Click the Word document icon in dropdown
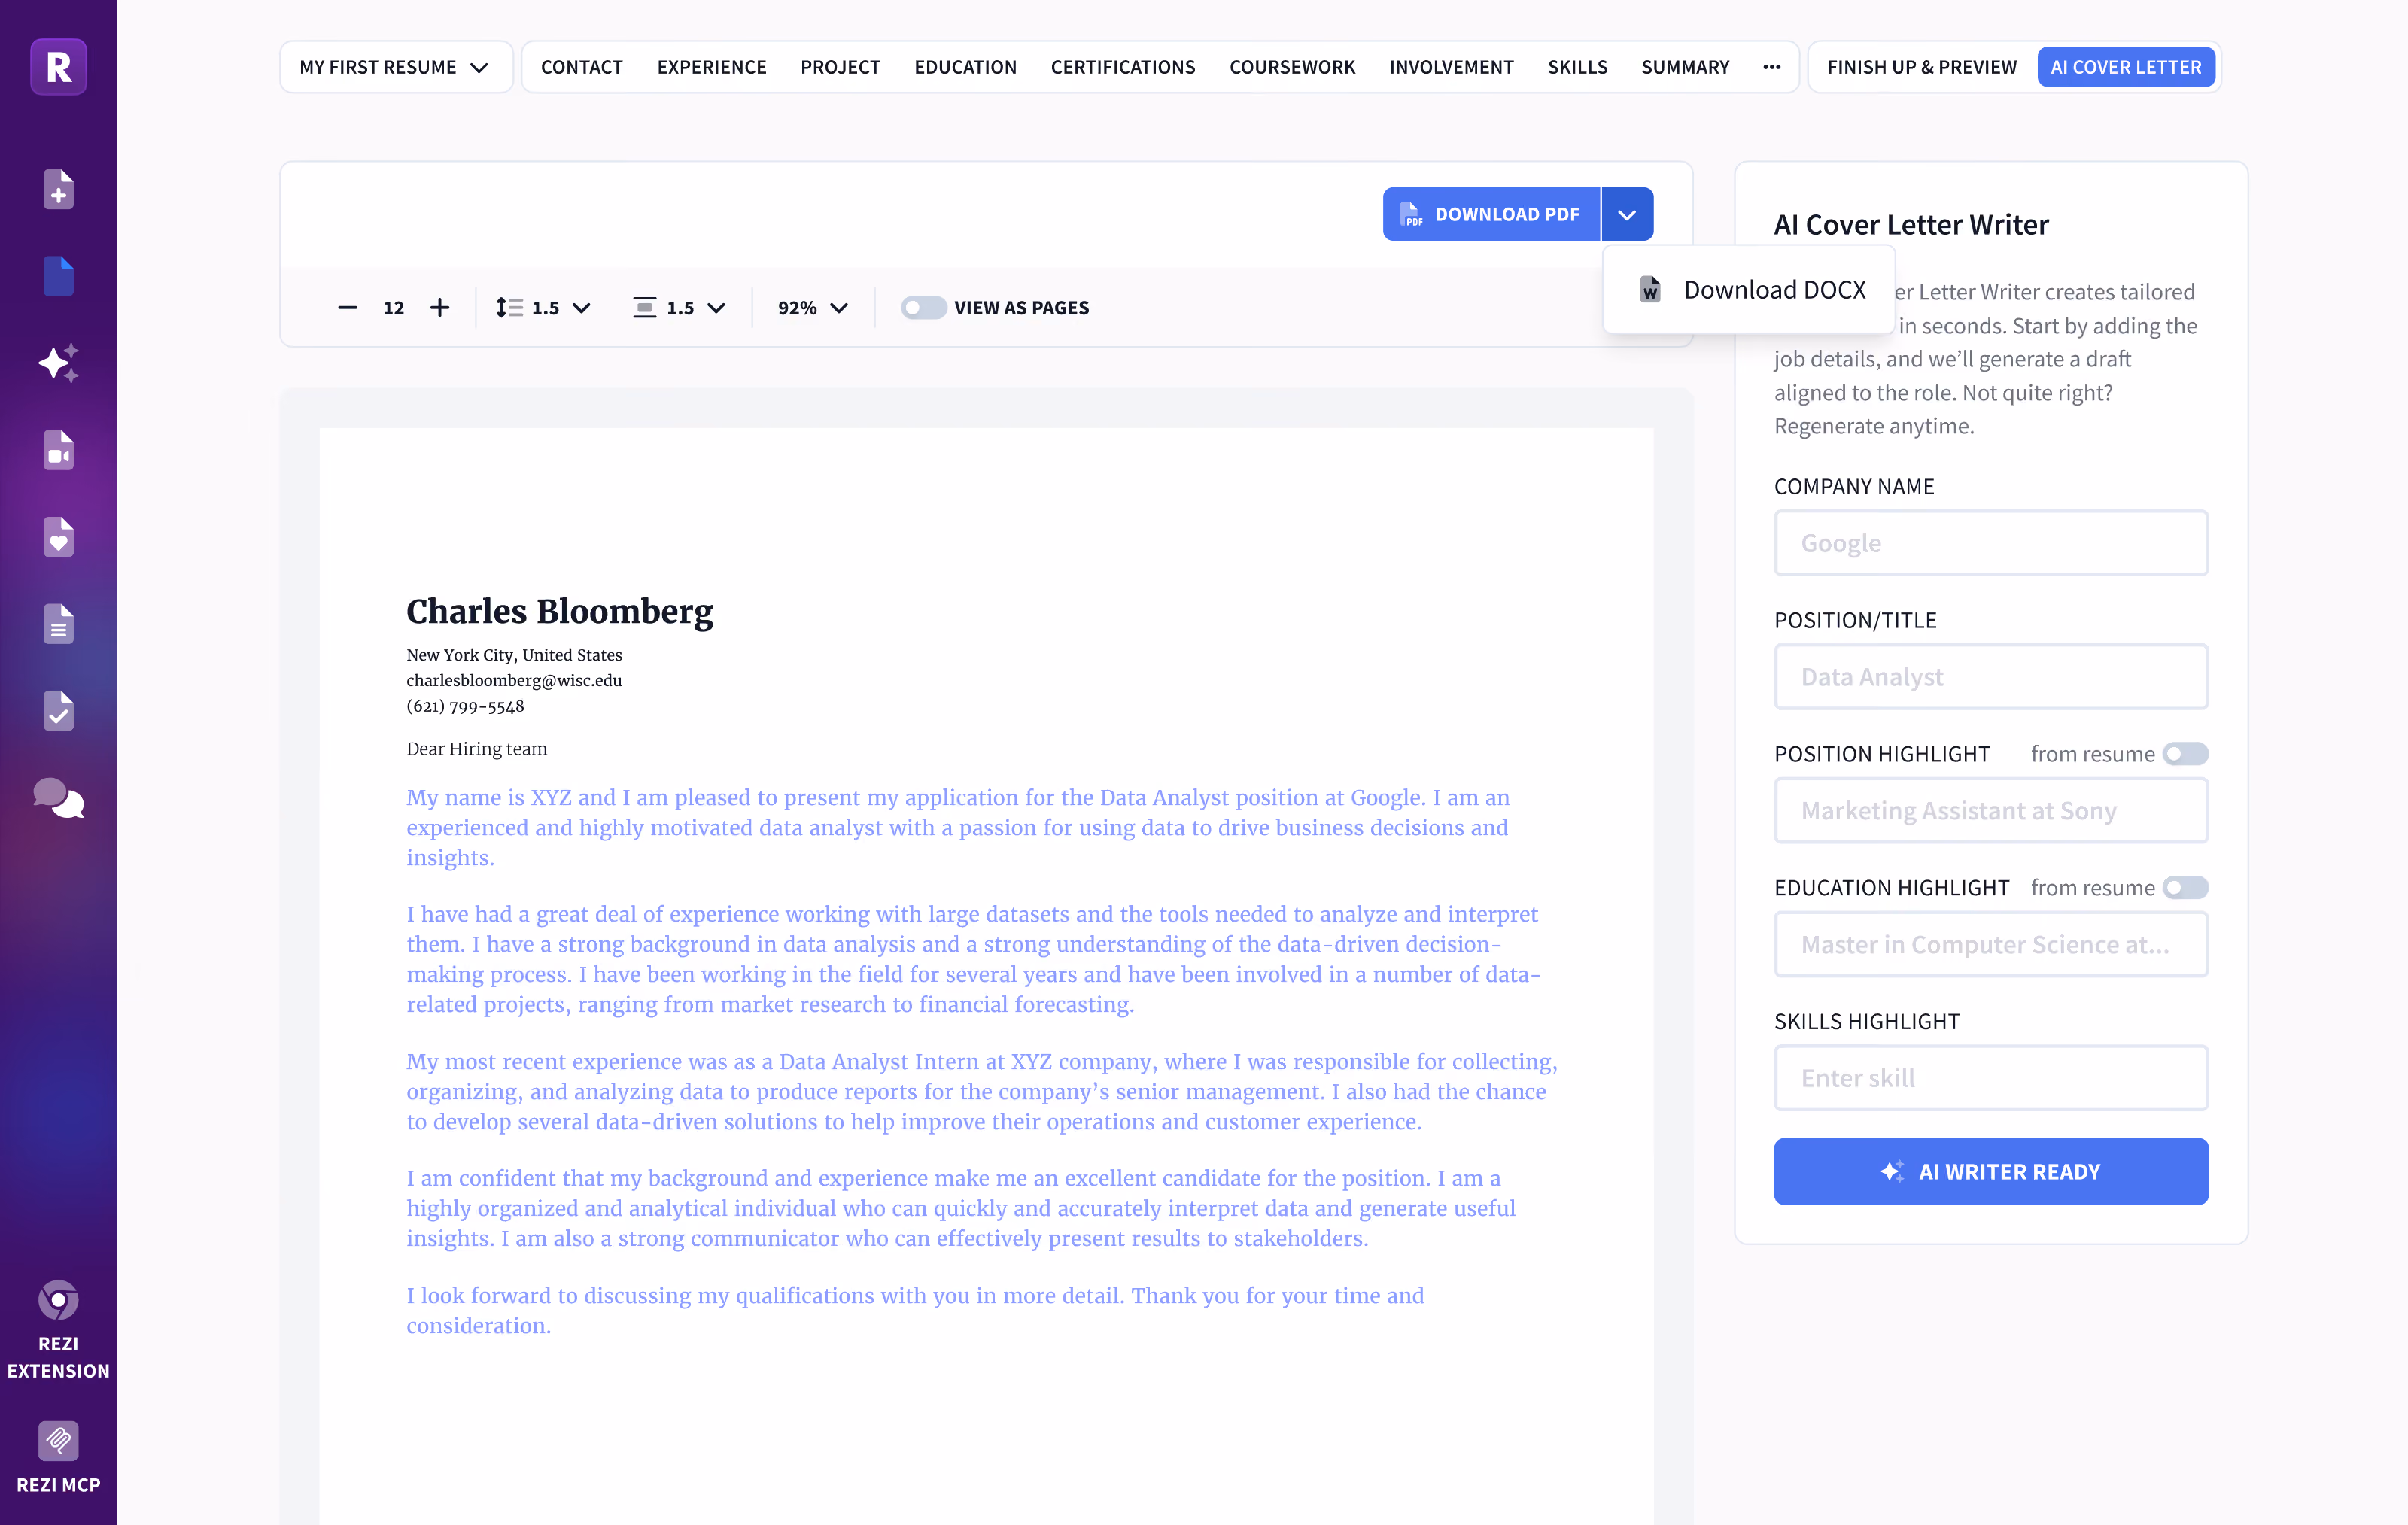The height and width of the screenshot is (1525, 2408). tap(1650, 290)
